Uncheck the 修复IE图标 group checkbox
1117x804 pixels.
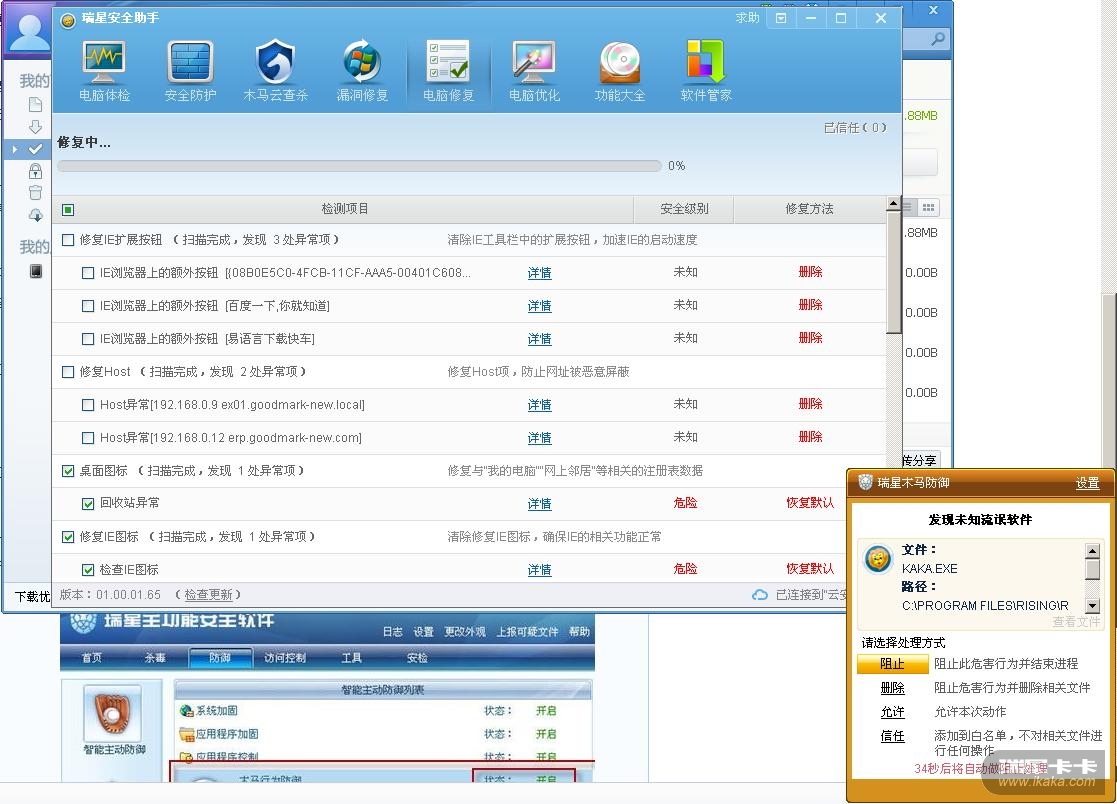[68, 537]
